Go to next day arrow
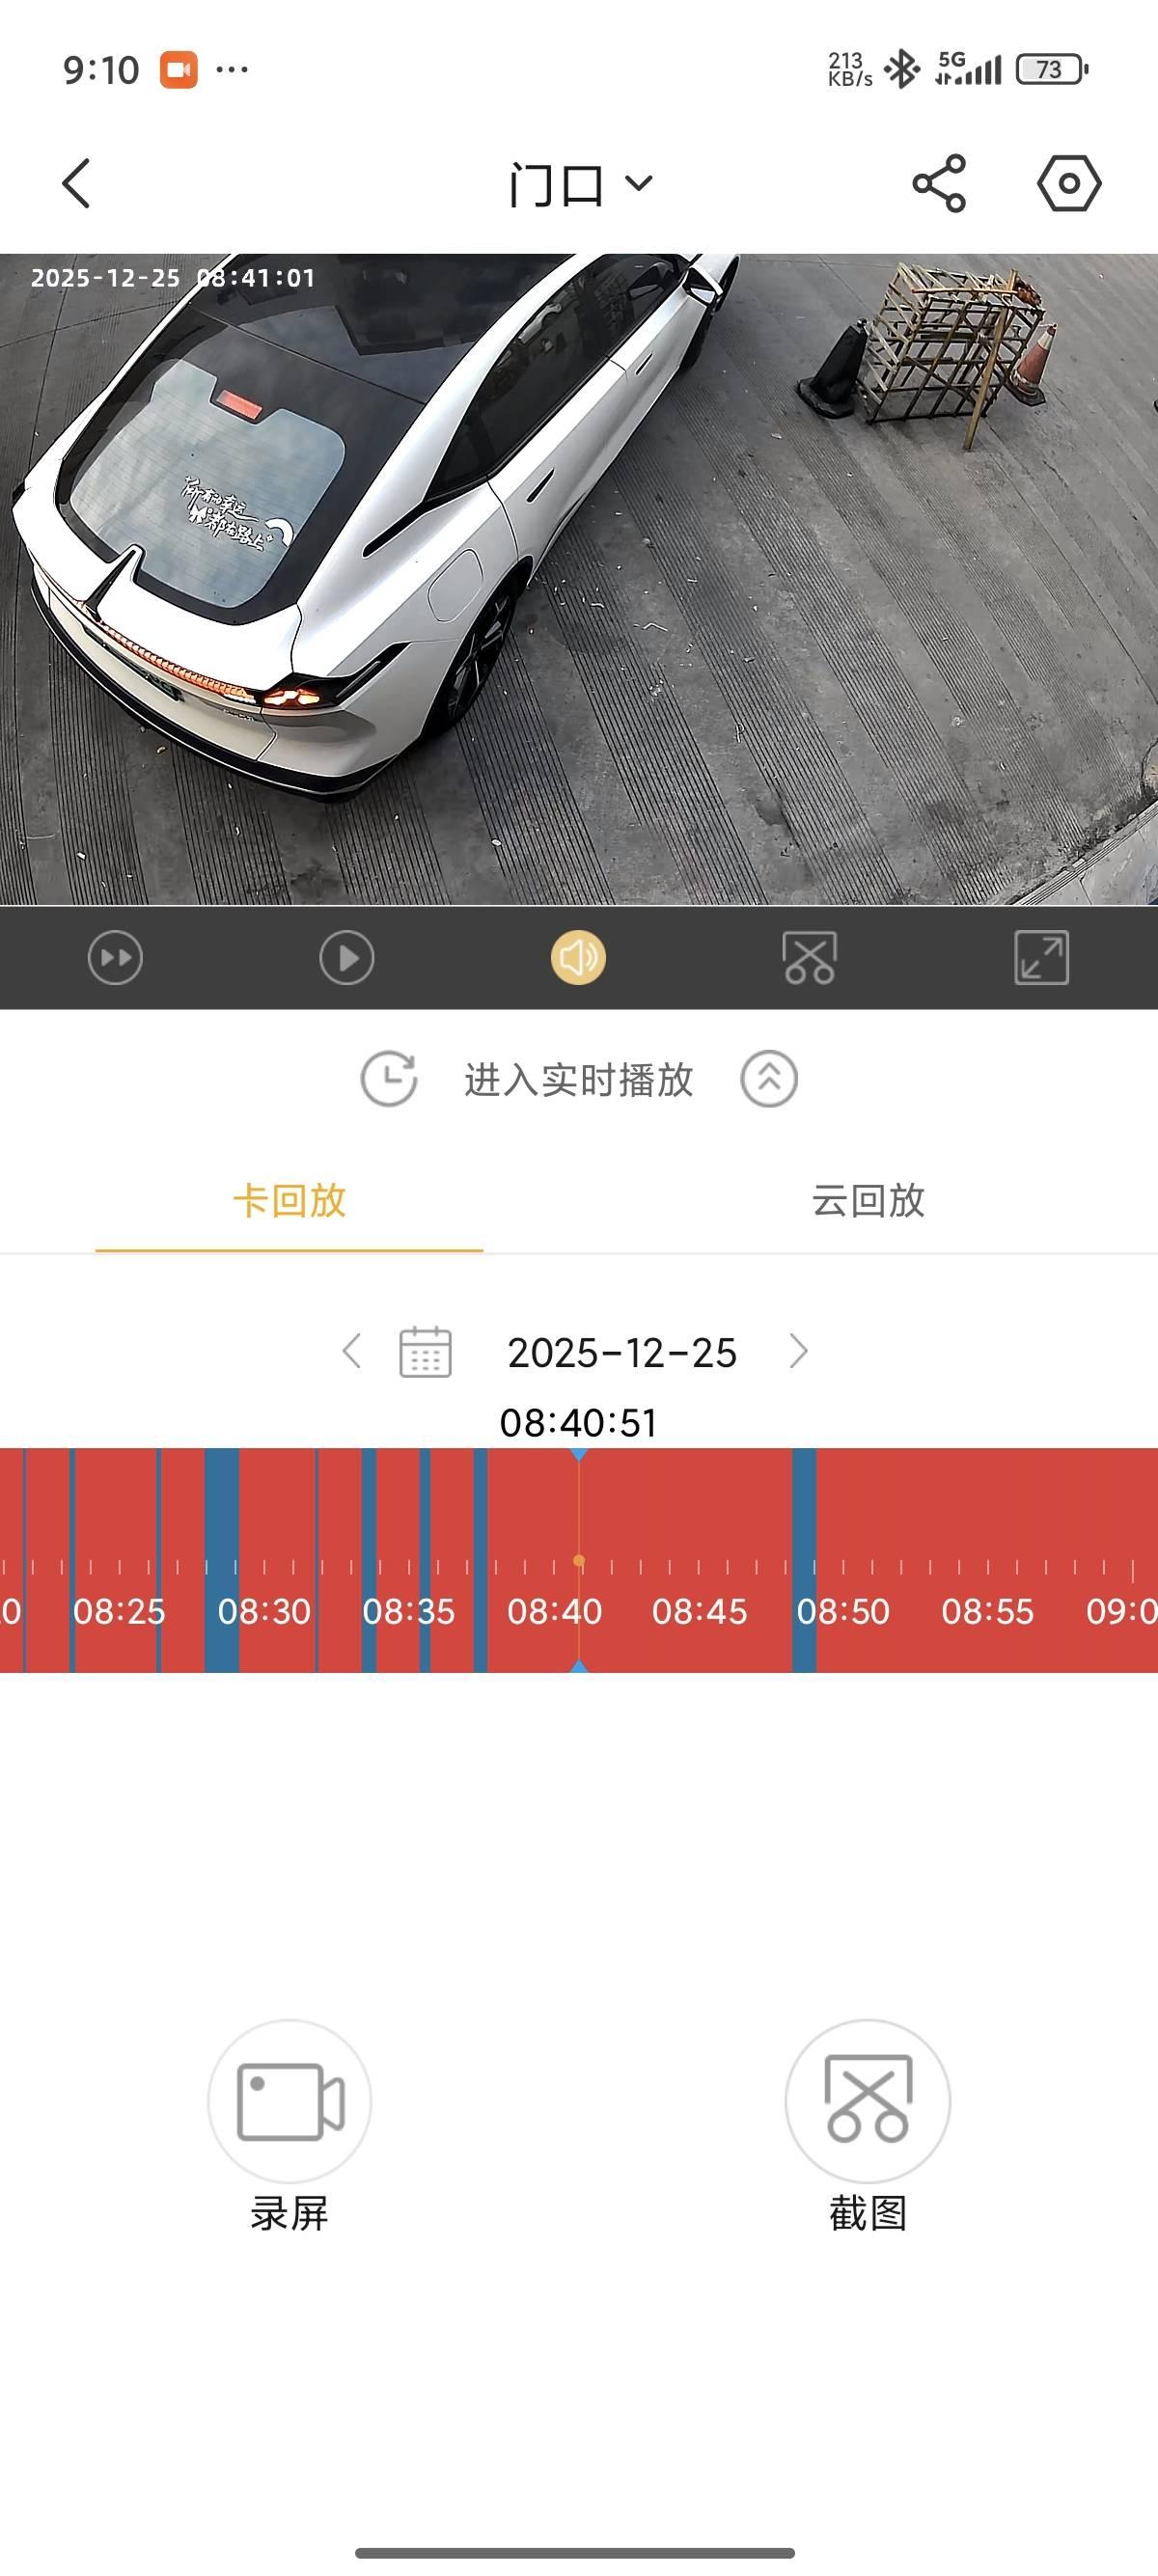Image resolution: width=1158 pixels, height=2576 pixels. 798,1351
